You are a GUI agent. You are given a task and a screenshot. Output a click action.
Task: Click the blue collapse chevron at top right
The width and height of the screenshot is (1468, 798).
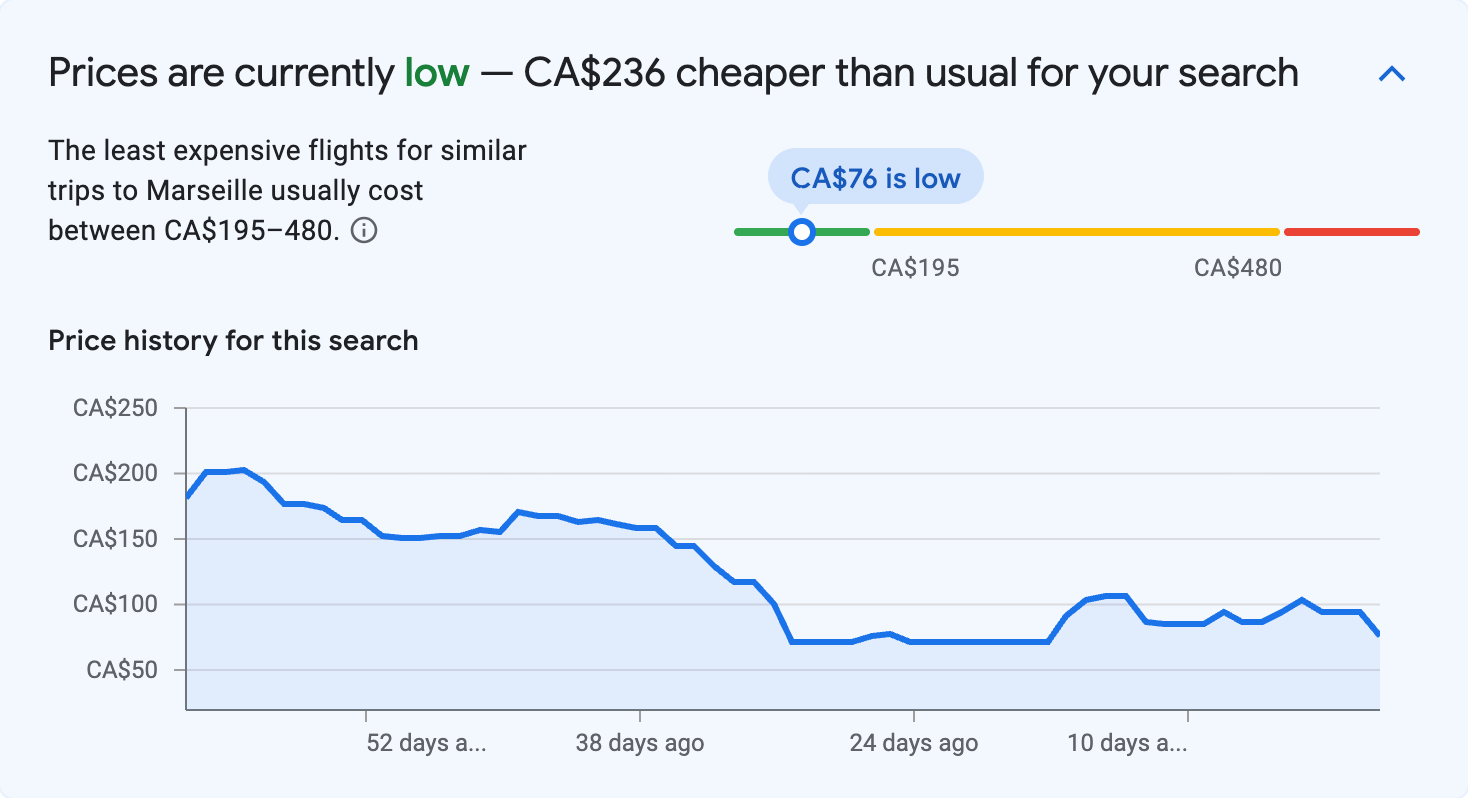tap(1392, 72)
